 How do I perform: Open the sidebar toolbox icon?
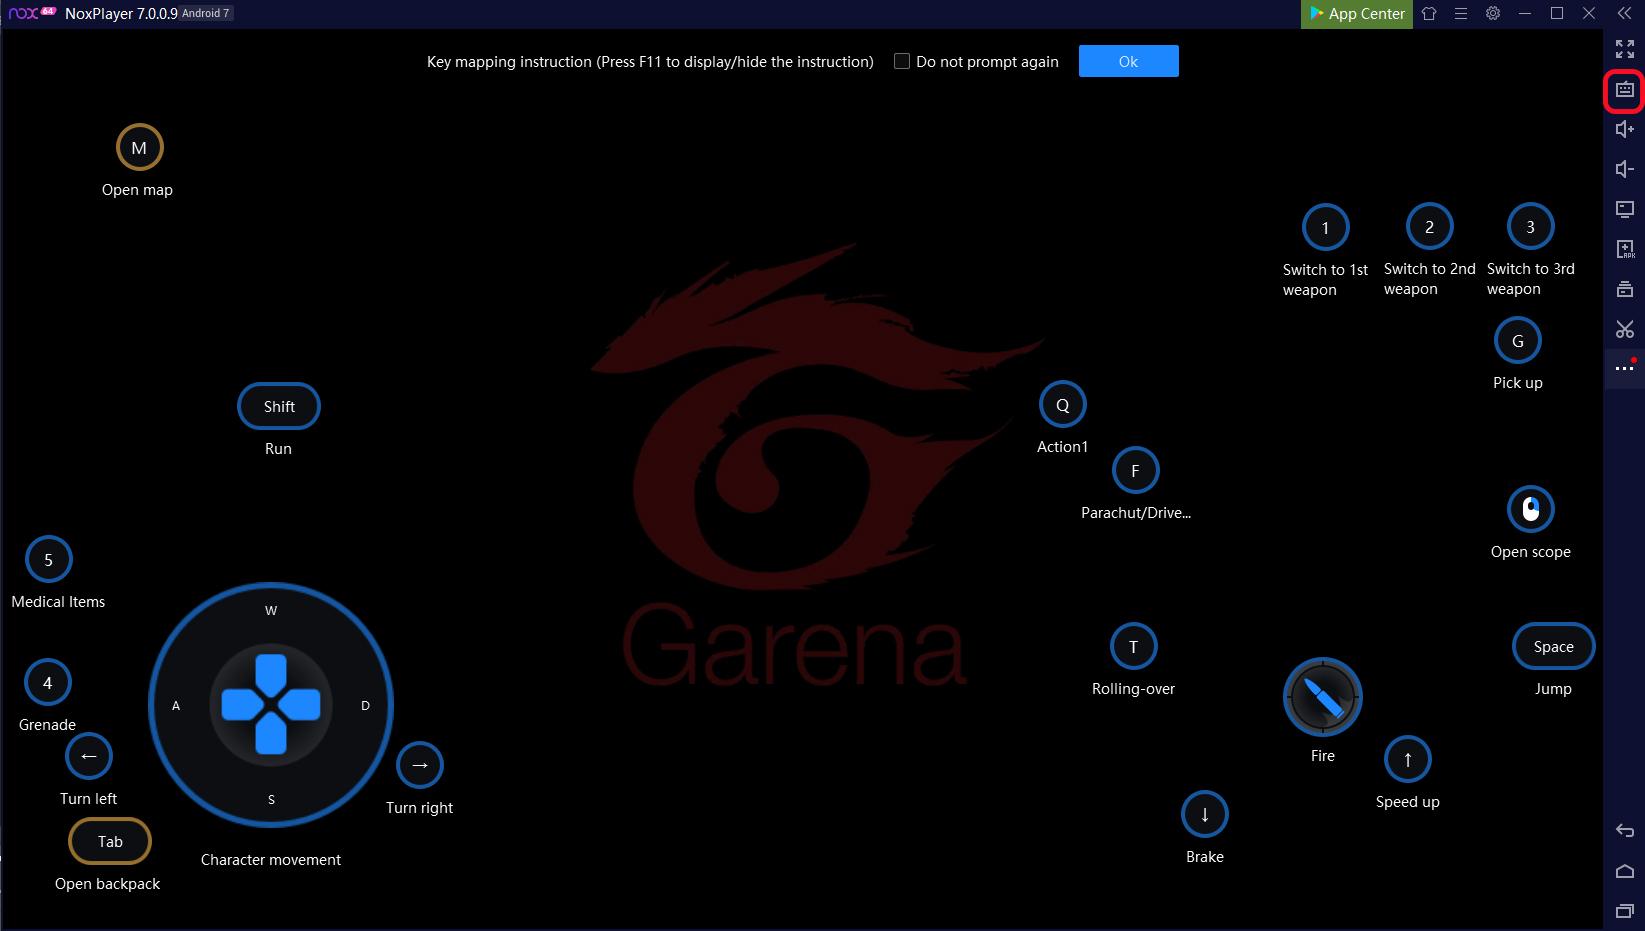click(x=1625, y=289)
